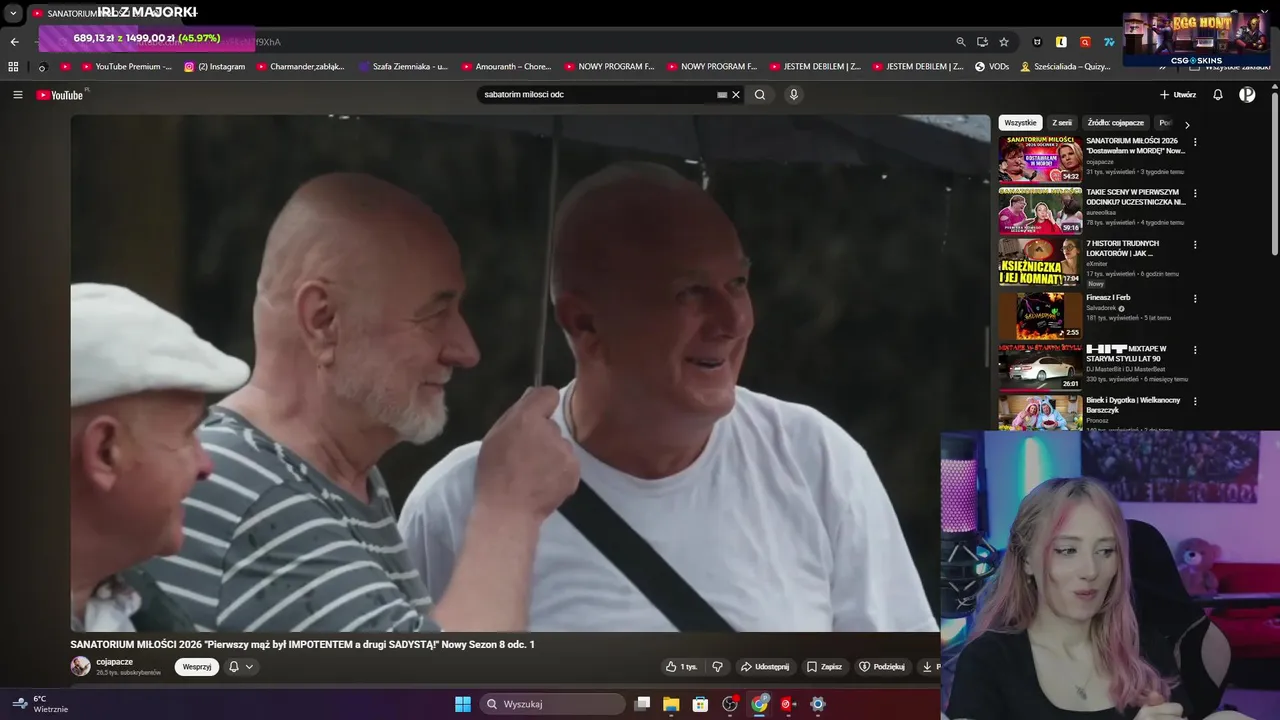Click the Utwórz create button
Image resolution: width=1280 pixels, height=720 pixels.
click(x=1178, y=95)
